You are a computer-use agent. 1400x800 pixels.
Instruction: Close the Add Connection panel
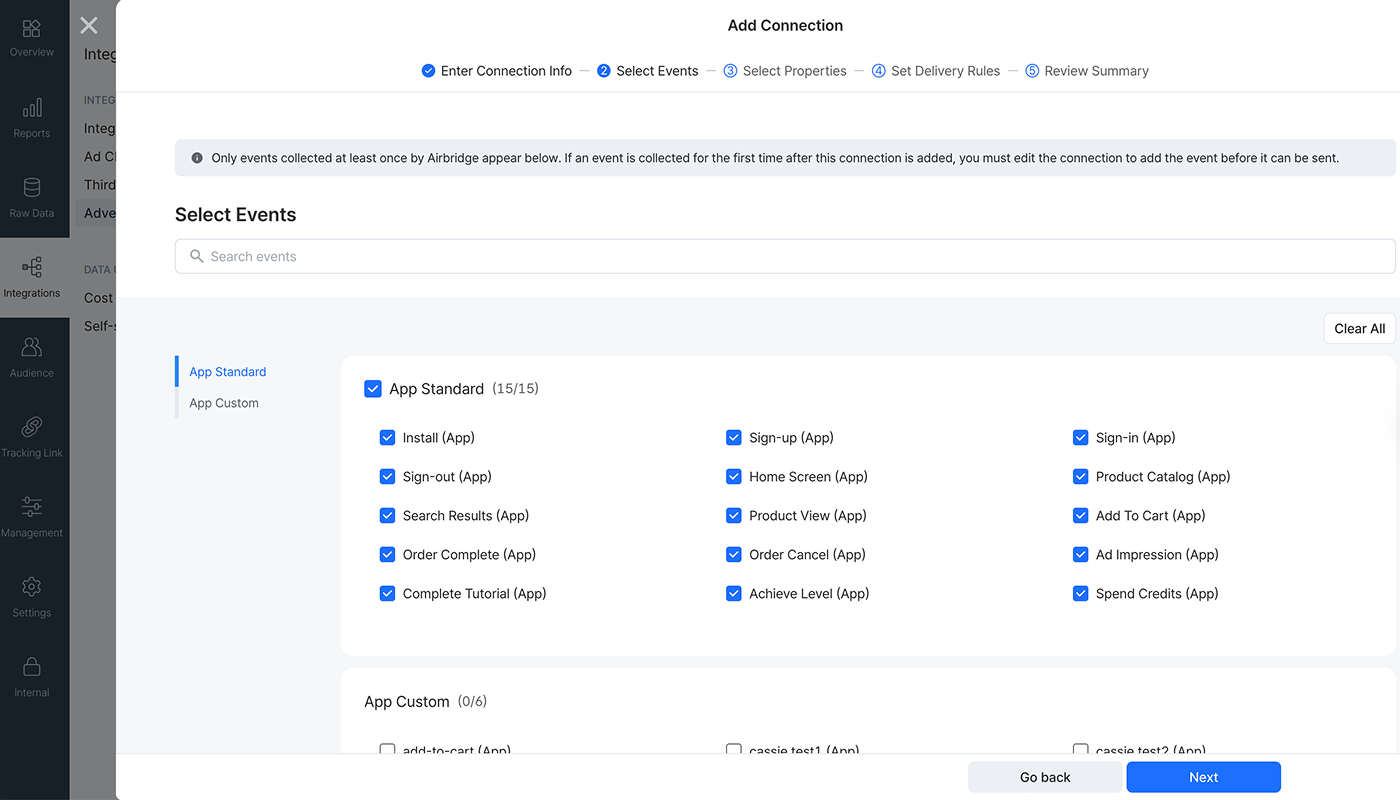(x=89, y=26)
